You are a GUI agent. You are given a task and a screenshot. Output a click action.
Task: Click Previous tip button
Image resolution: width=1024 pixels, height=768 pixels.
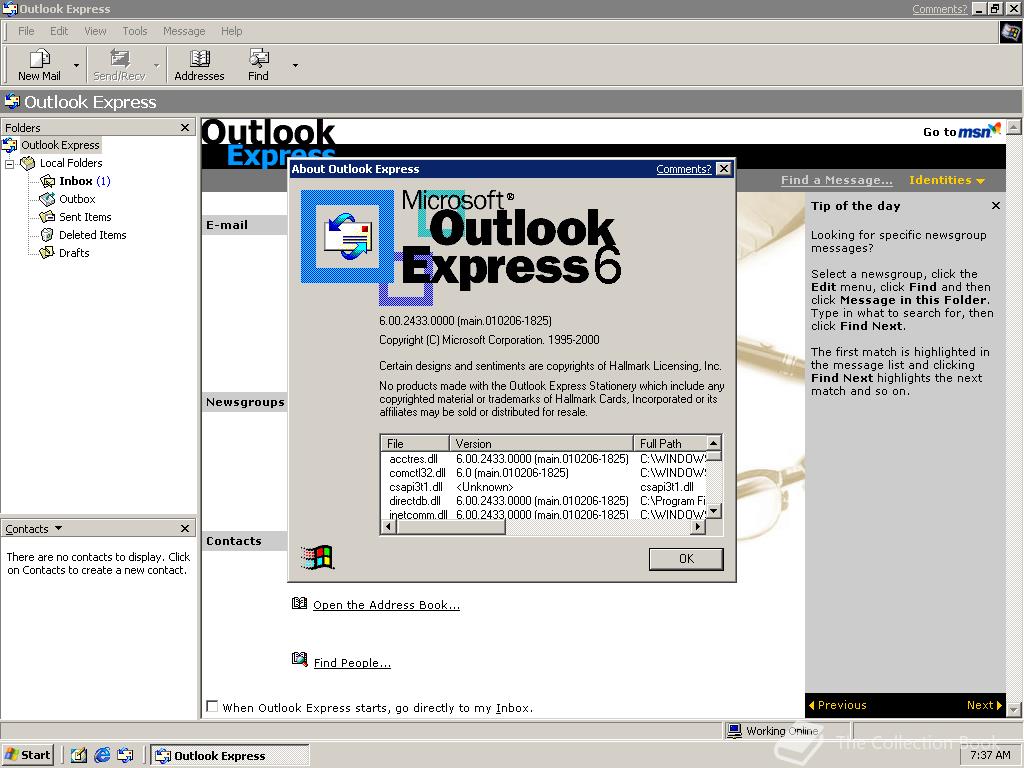[x=838, y=705]
